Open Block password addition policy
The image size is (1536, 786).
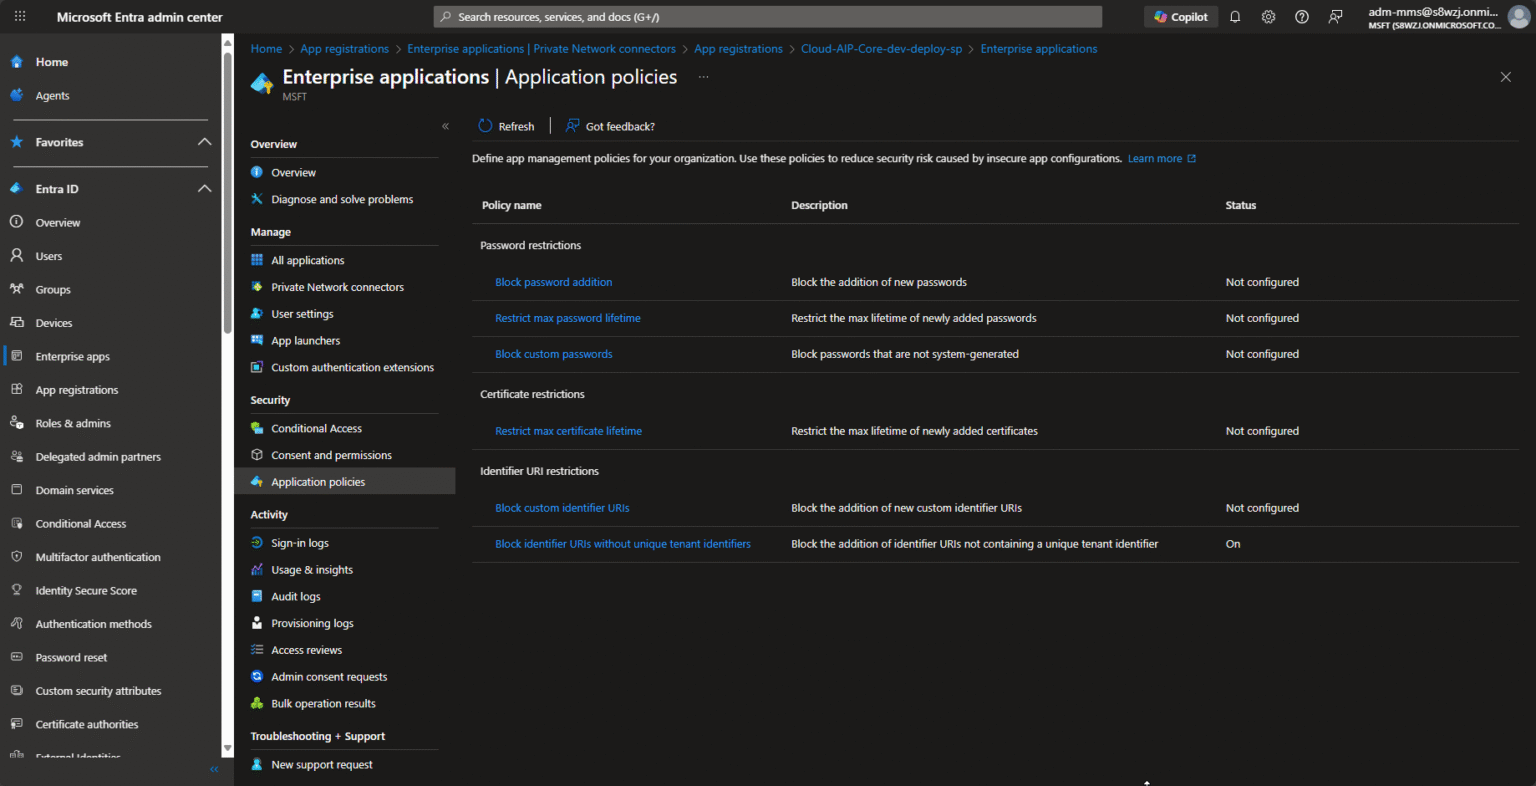(x=553, y=282)
